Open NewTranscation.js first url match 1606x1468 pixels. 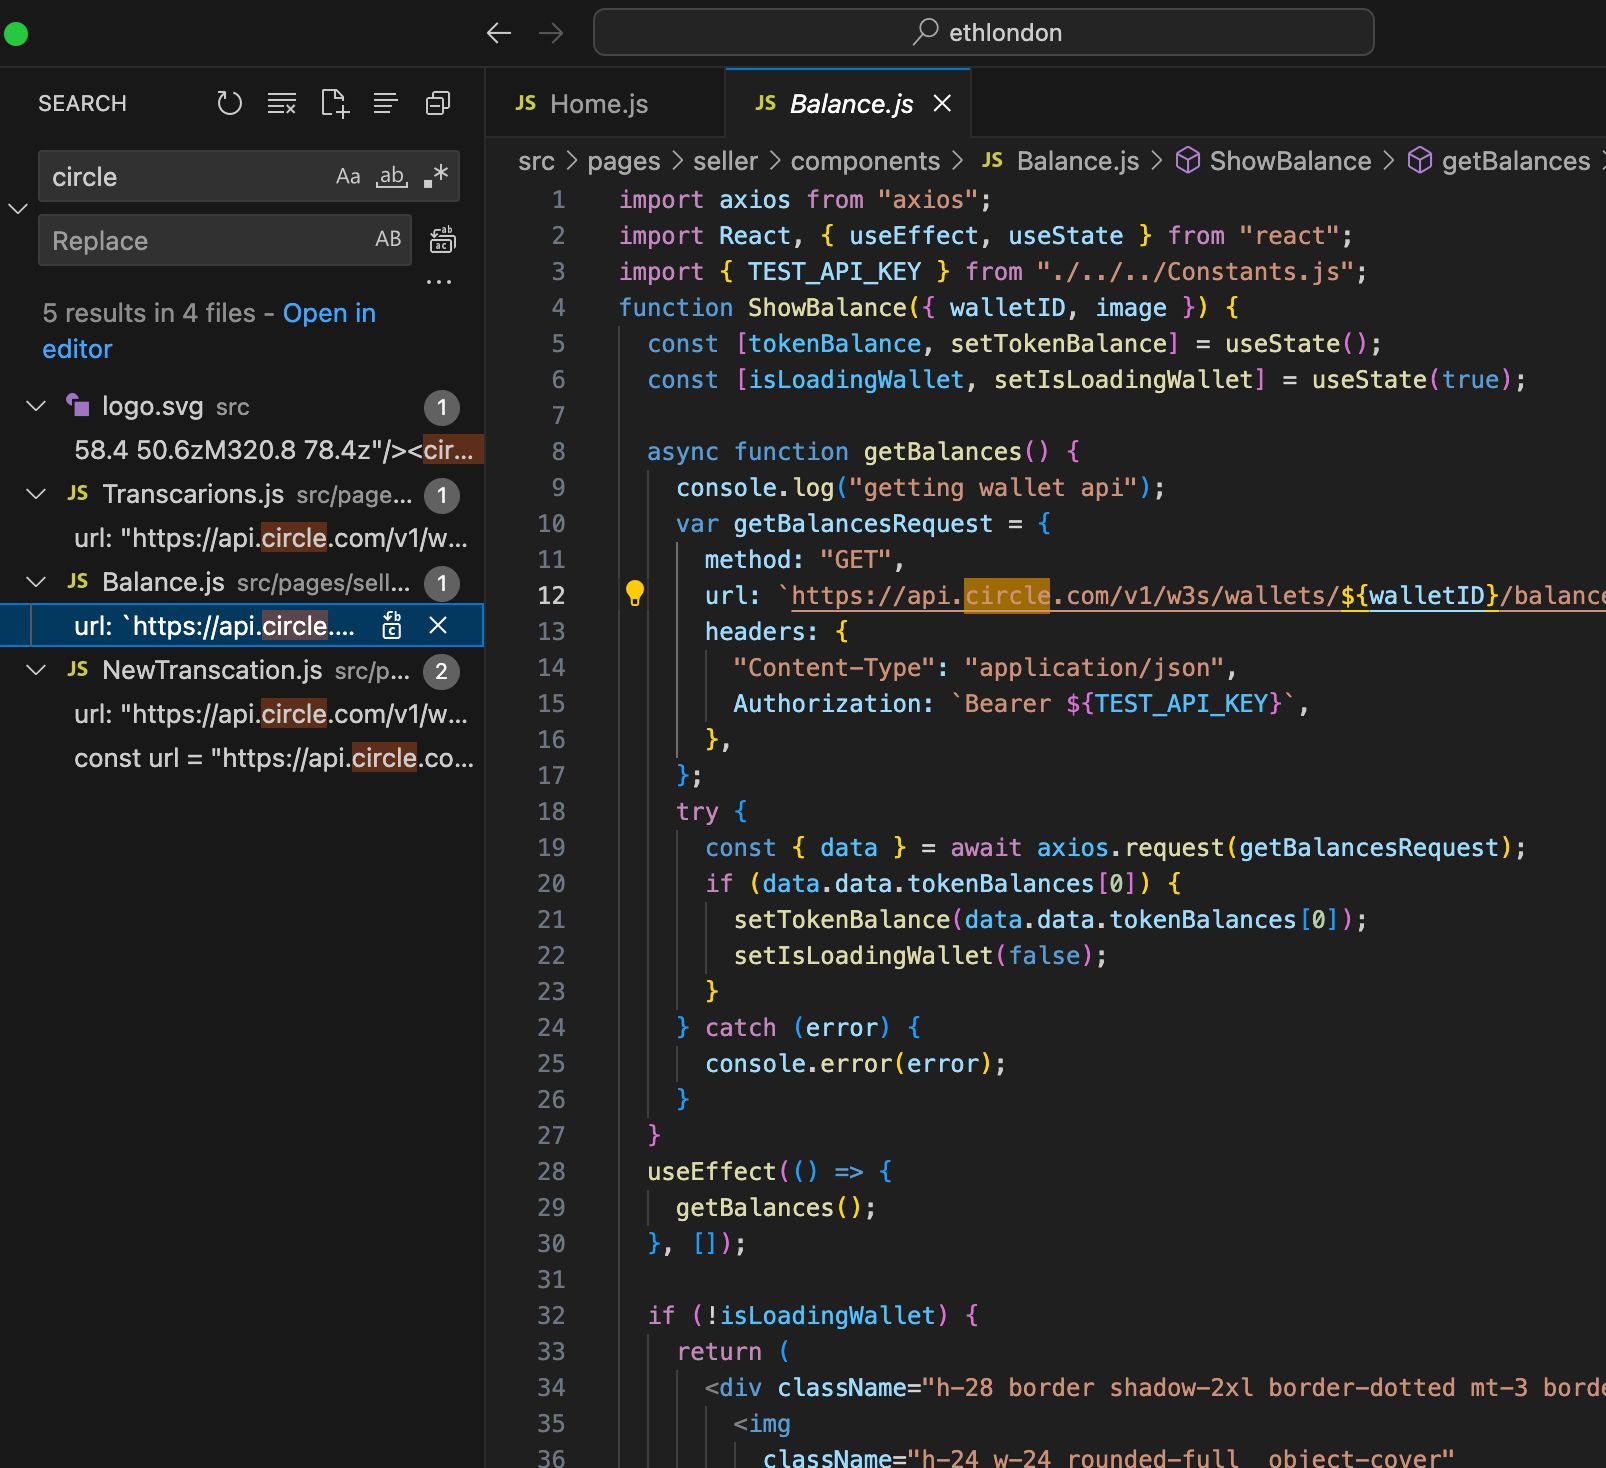[x=271, y=714]
